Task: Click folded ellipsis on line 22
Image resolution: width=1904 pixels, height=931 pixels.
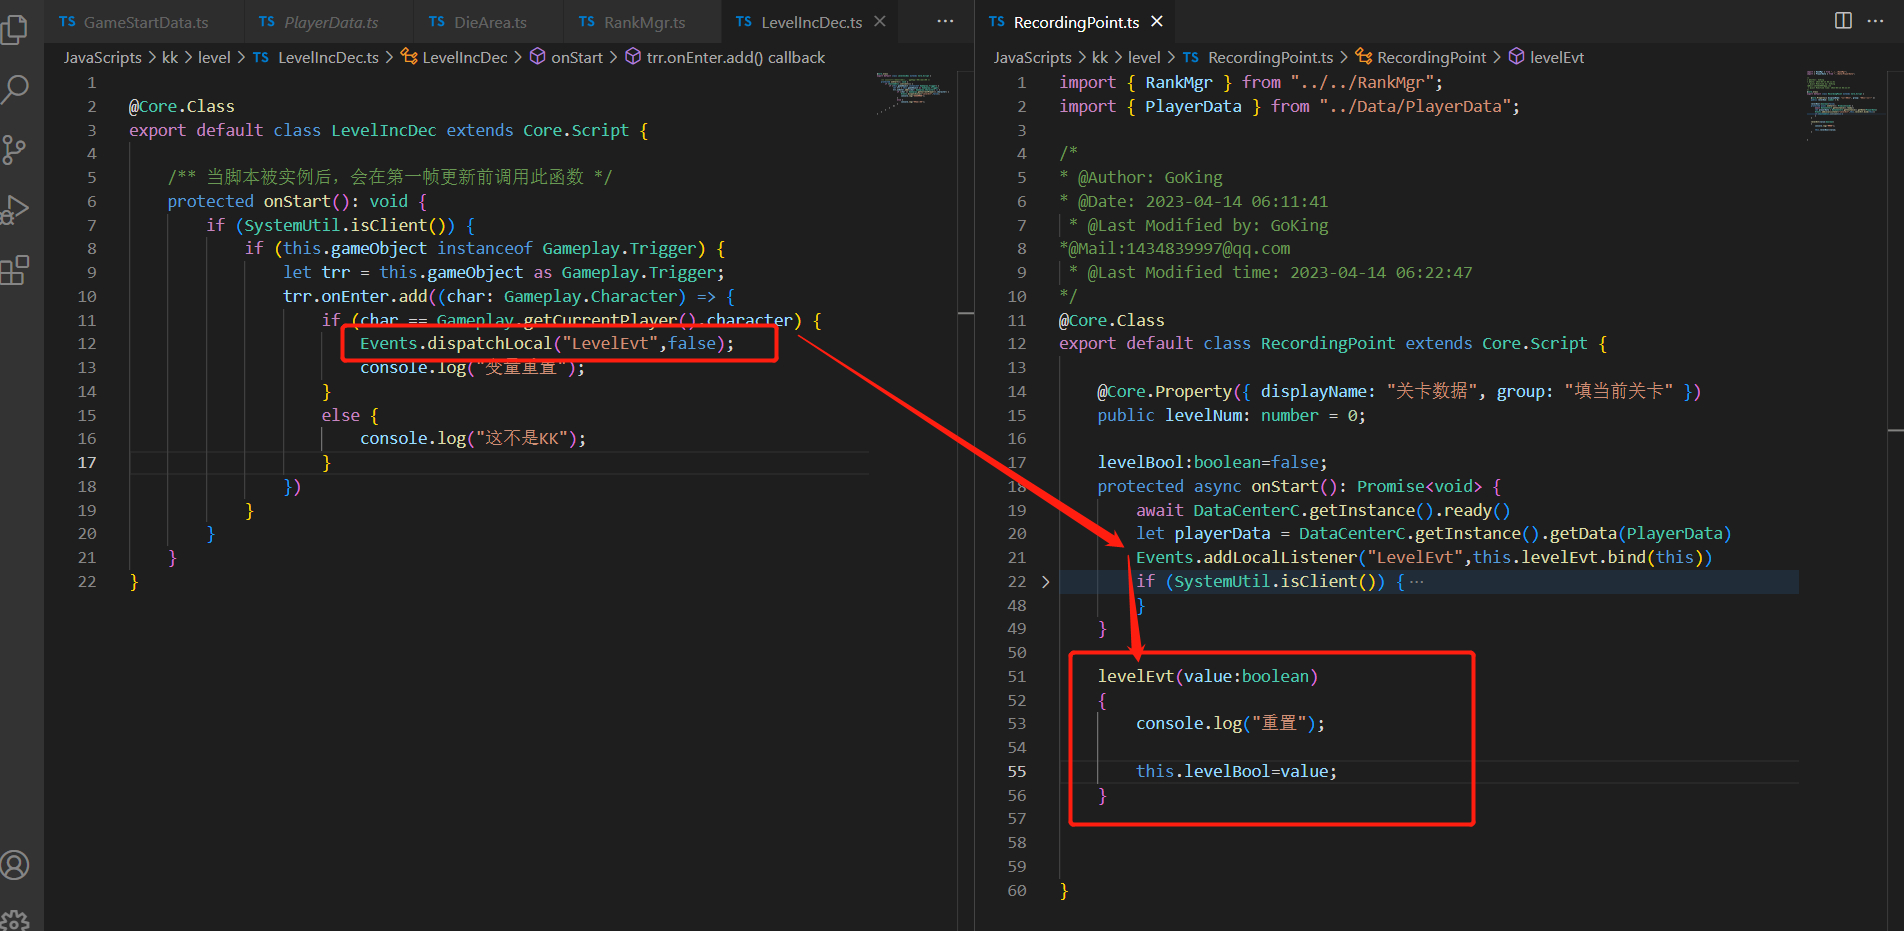Action: [x=1416, y=582]
